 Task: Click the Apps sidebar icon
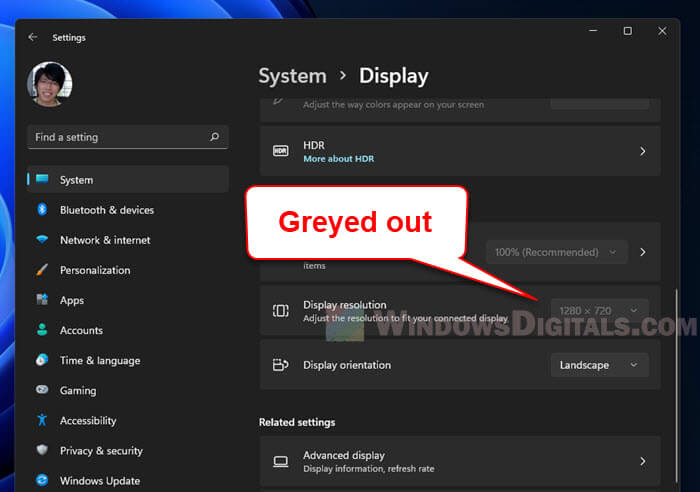click(x=42, y=300)
